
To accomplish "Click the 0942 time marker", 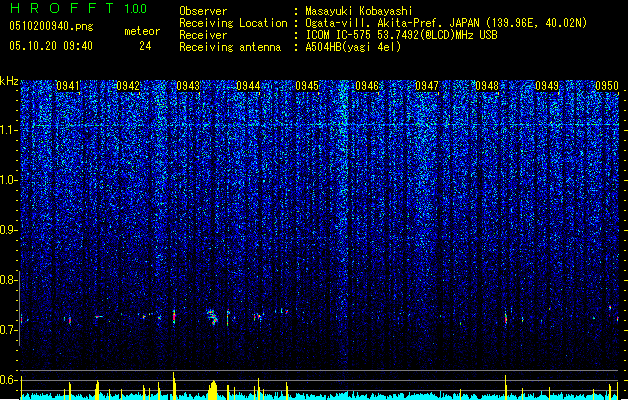I will (128, 86).
